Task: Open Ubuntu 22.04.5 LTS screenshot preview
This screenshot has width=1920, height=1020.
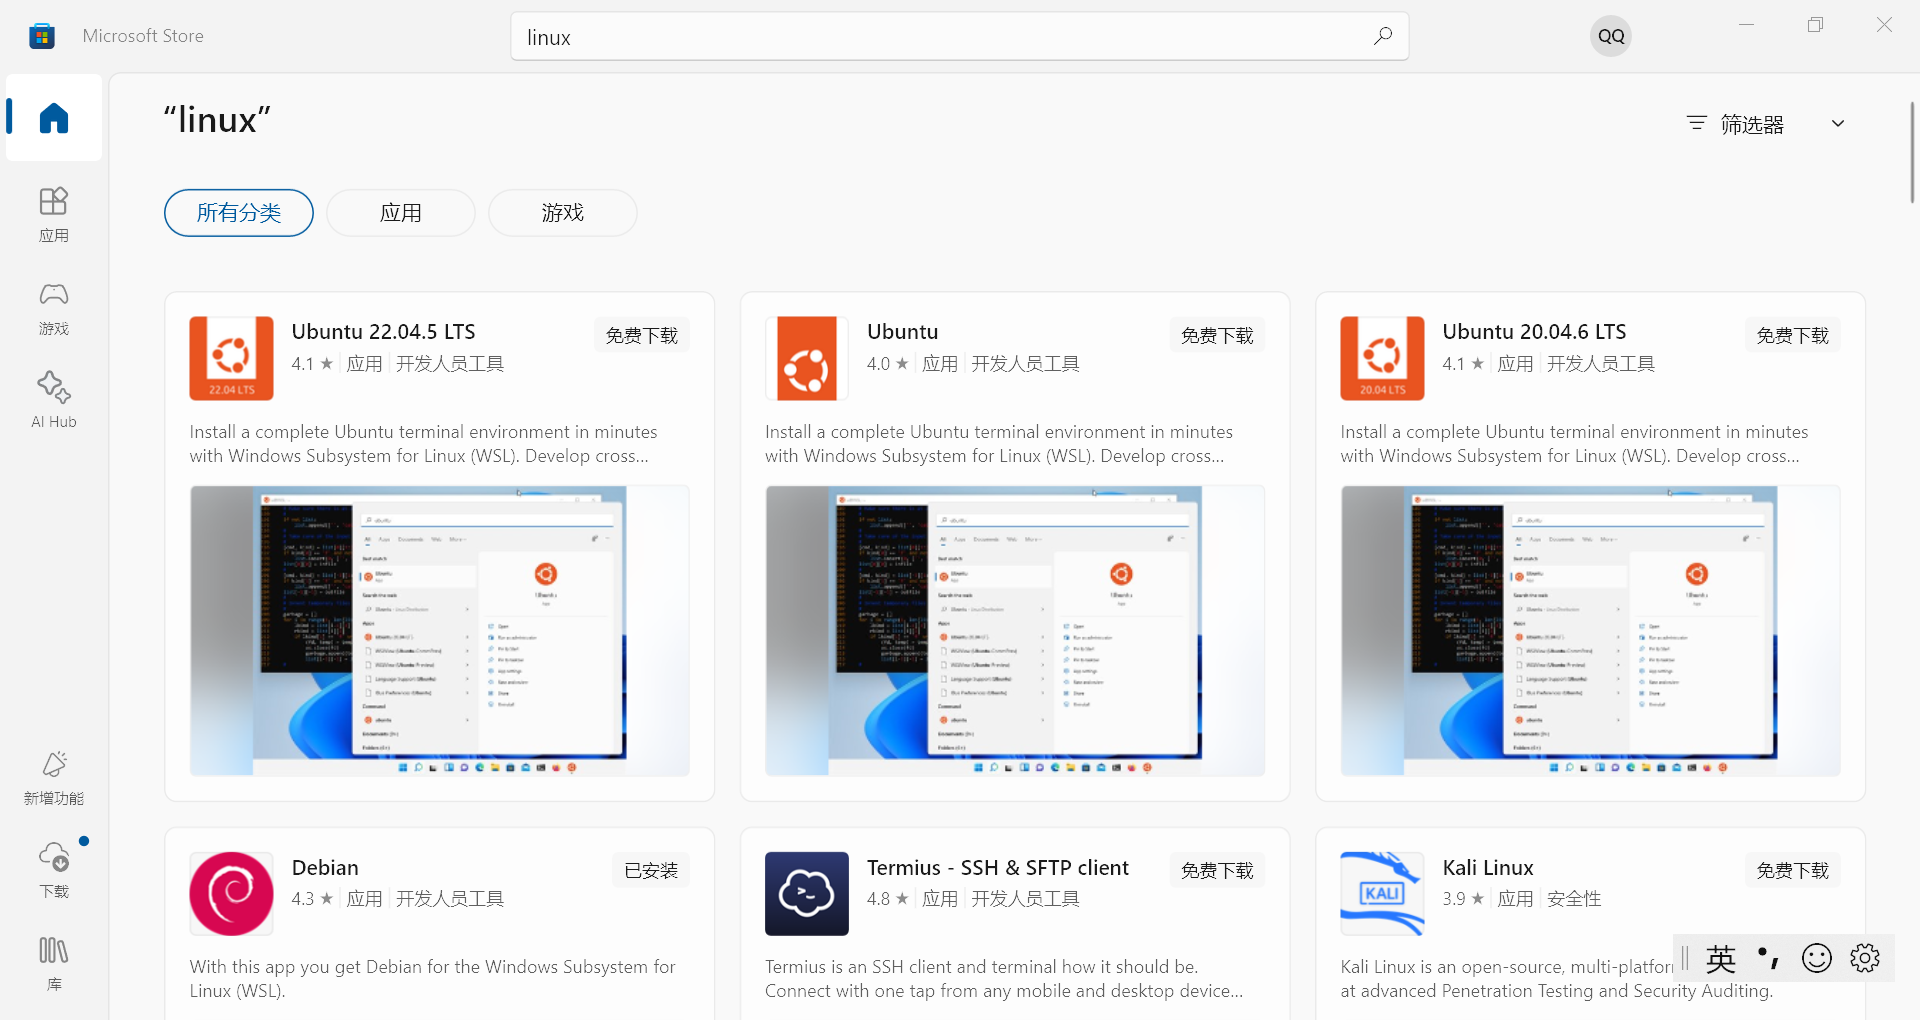Action: coord(440,631)
